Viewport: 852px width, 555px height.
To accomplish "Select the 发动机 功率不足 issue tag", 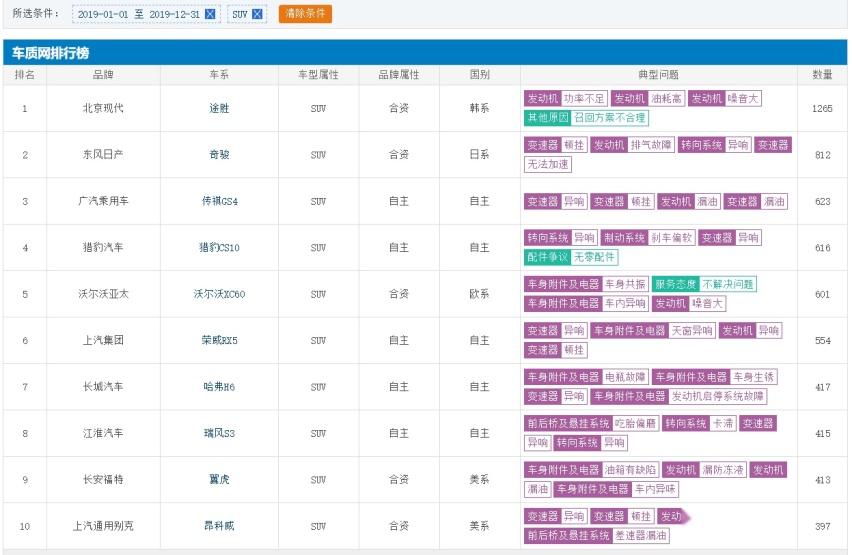I will point(566,98).
